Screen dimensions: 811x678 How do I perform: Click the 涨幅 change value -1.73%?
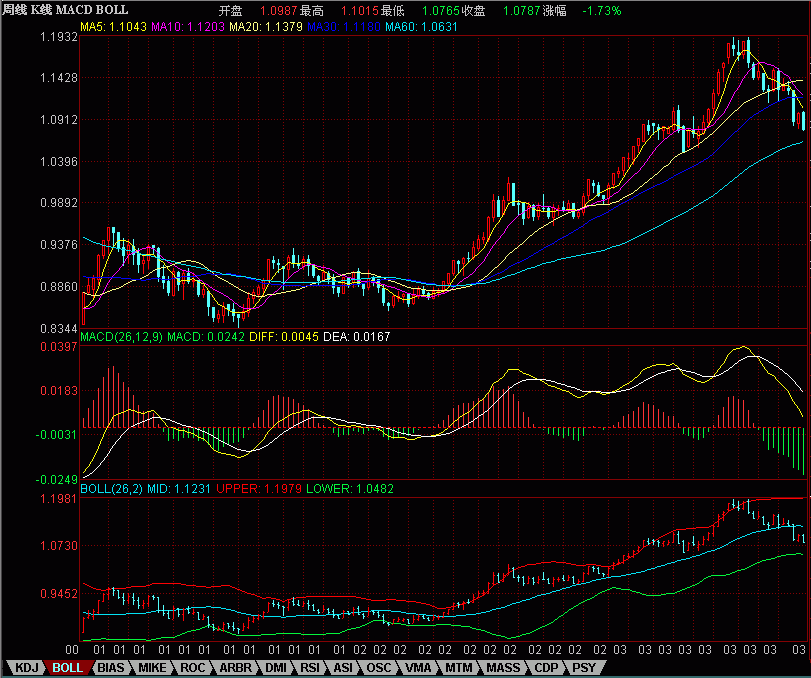coord(602,11)
